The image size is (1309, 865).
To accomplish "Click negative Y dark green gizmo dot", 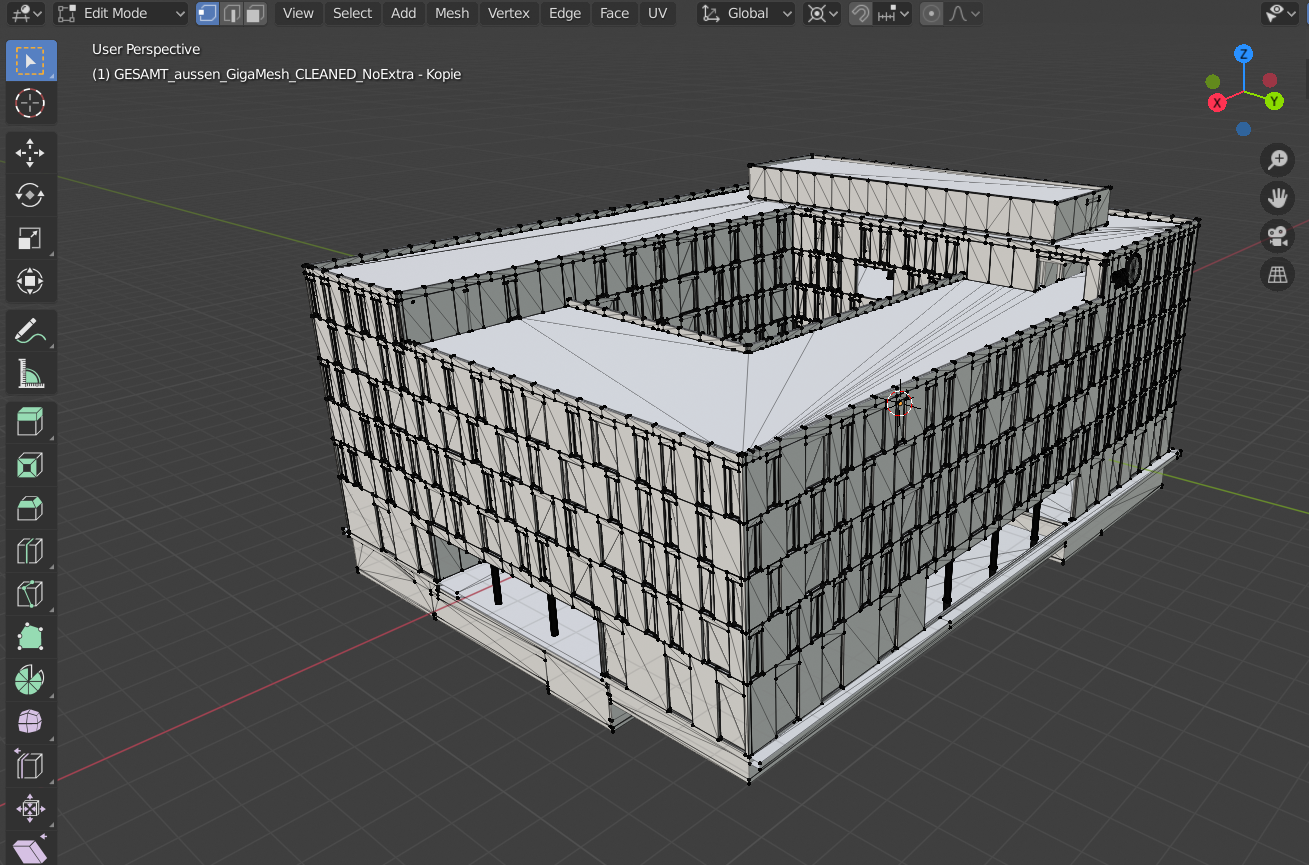I will pyautogui.click(x=1213, y=81).
